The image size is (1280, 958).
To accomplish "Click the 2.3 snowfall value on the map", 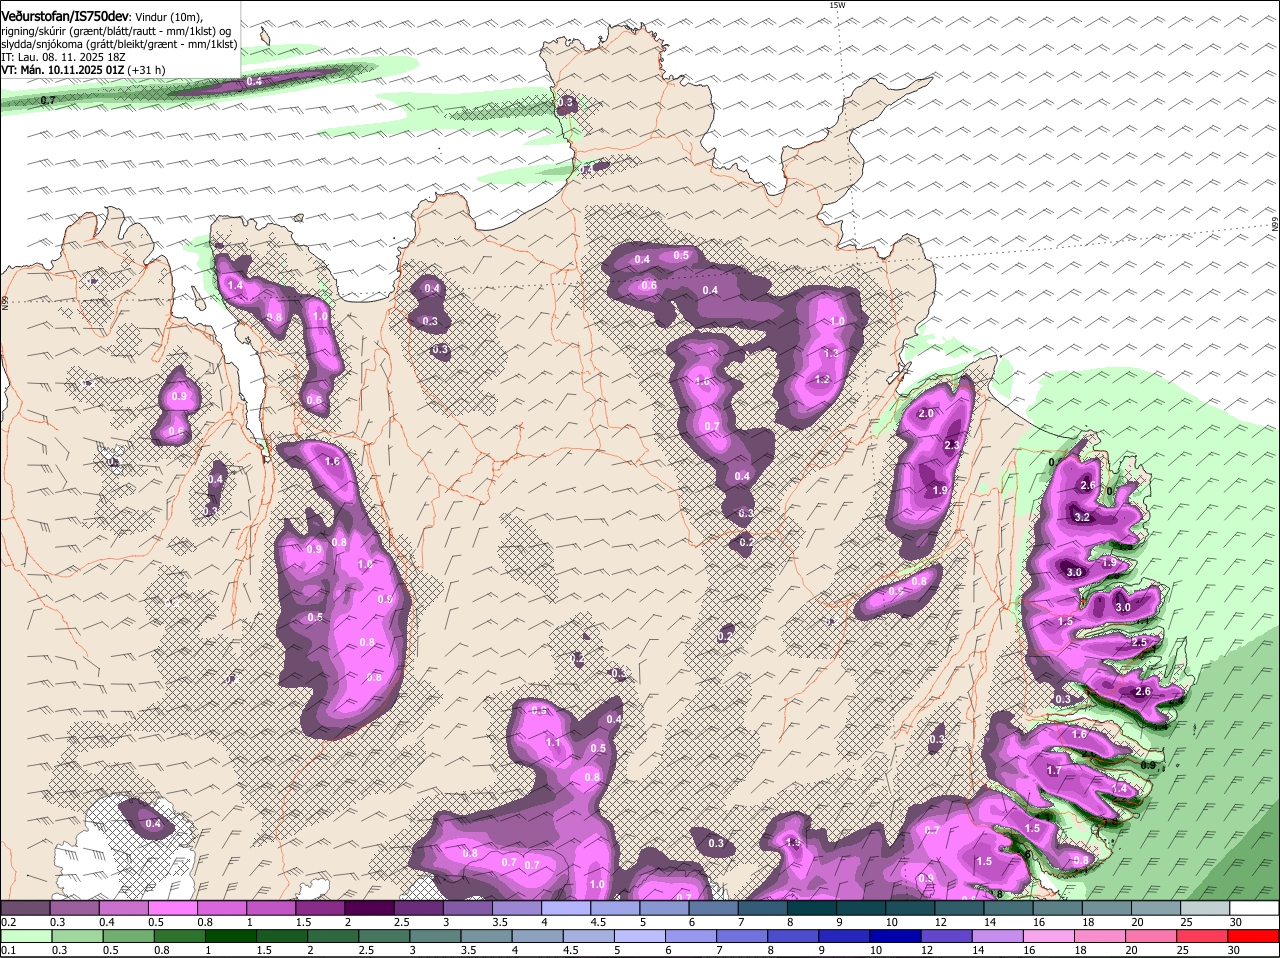I will (x=952, y=445).
